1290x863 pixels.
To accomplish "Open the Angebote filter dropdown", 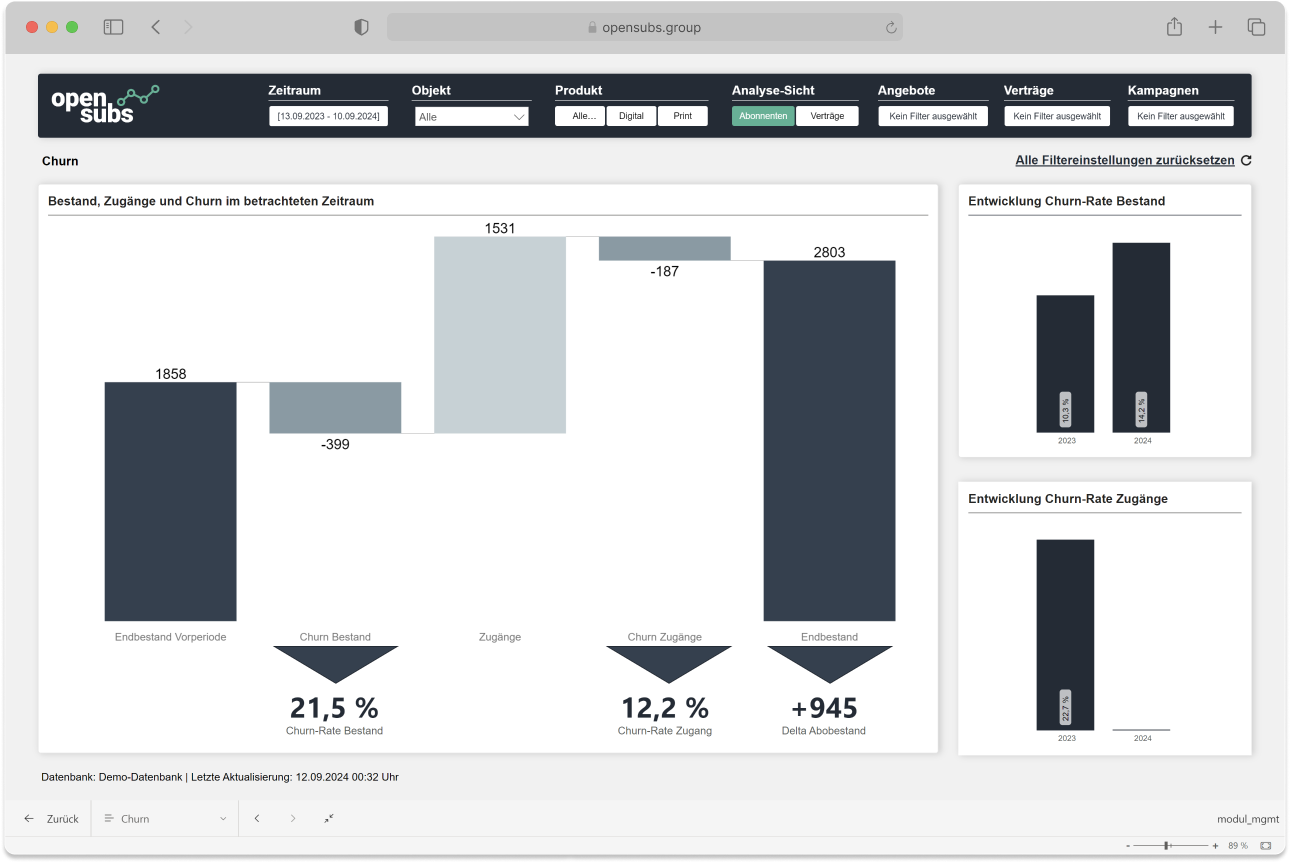I will click(932, 116).
